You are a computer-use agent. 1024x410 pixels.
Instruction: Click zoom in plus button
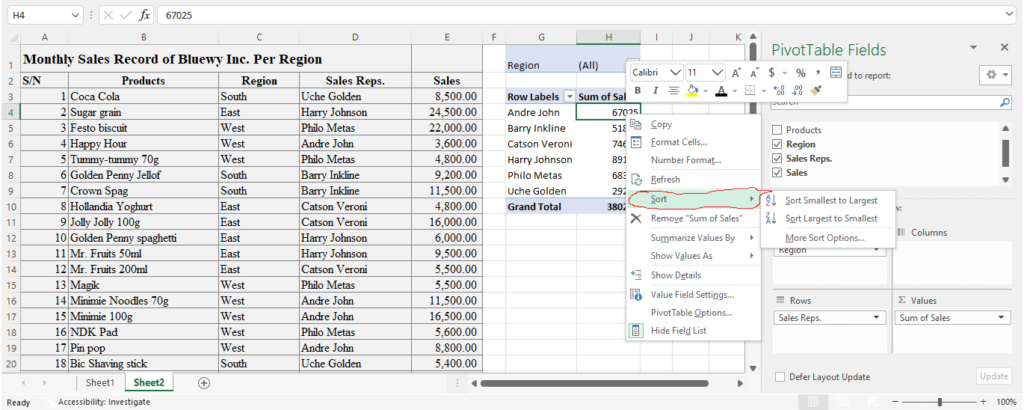click(983, 402)
